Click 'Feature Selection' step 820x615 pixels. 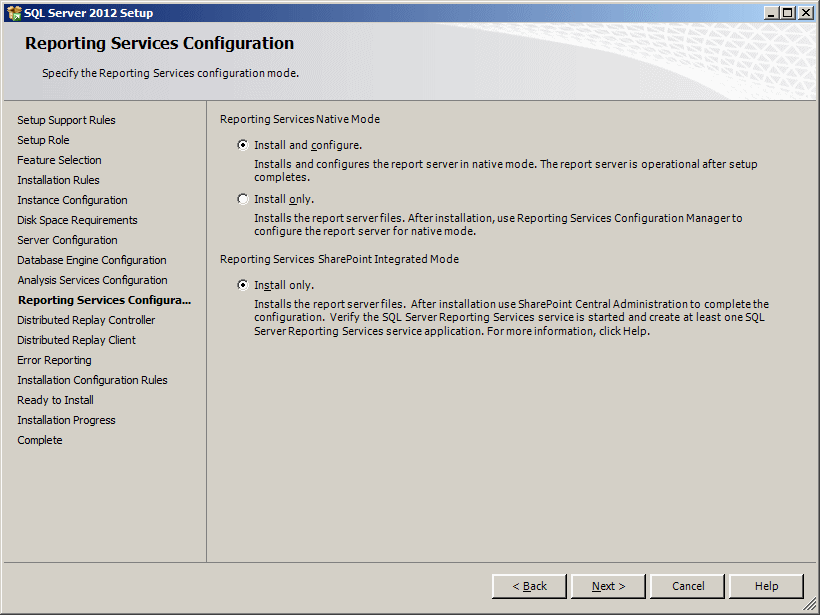pyautogui.click(x=59, y=160)
